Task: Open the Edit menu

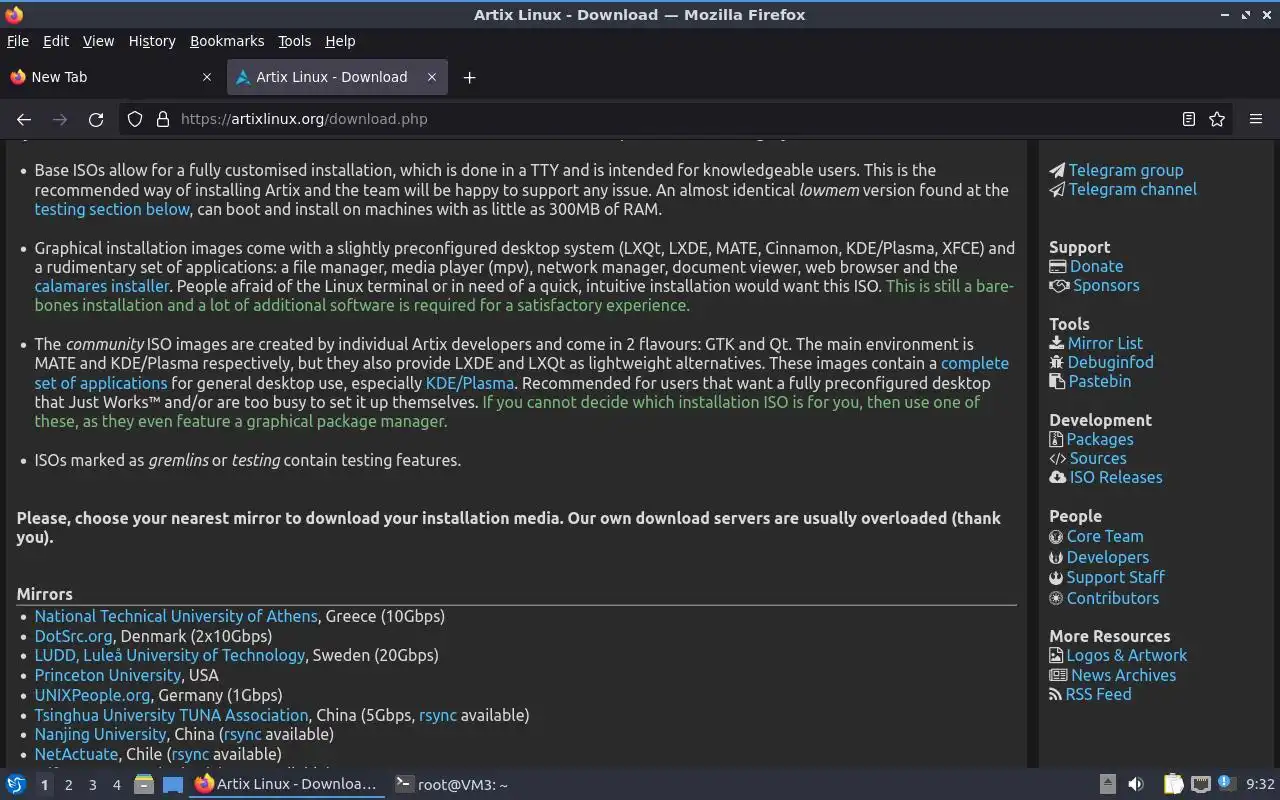Action: [x=56, y=41]
